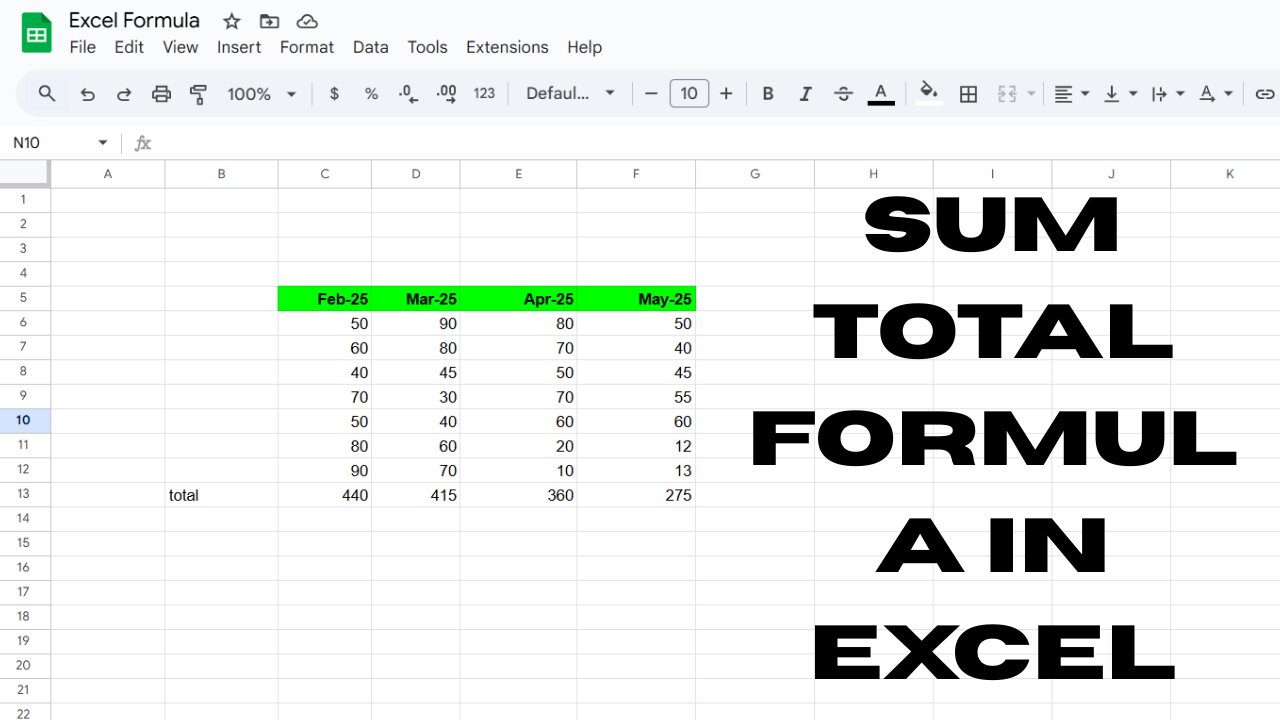
Task: Select the cell with total 275
Action: (636, 494)
